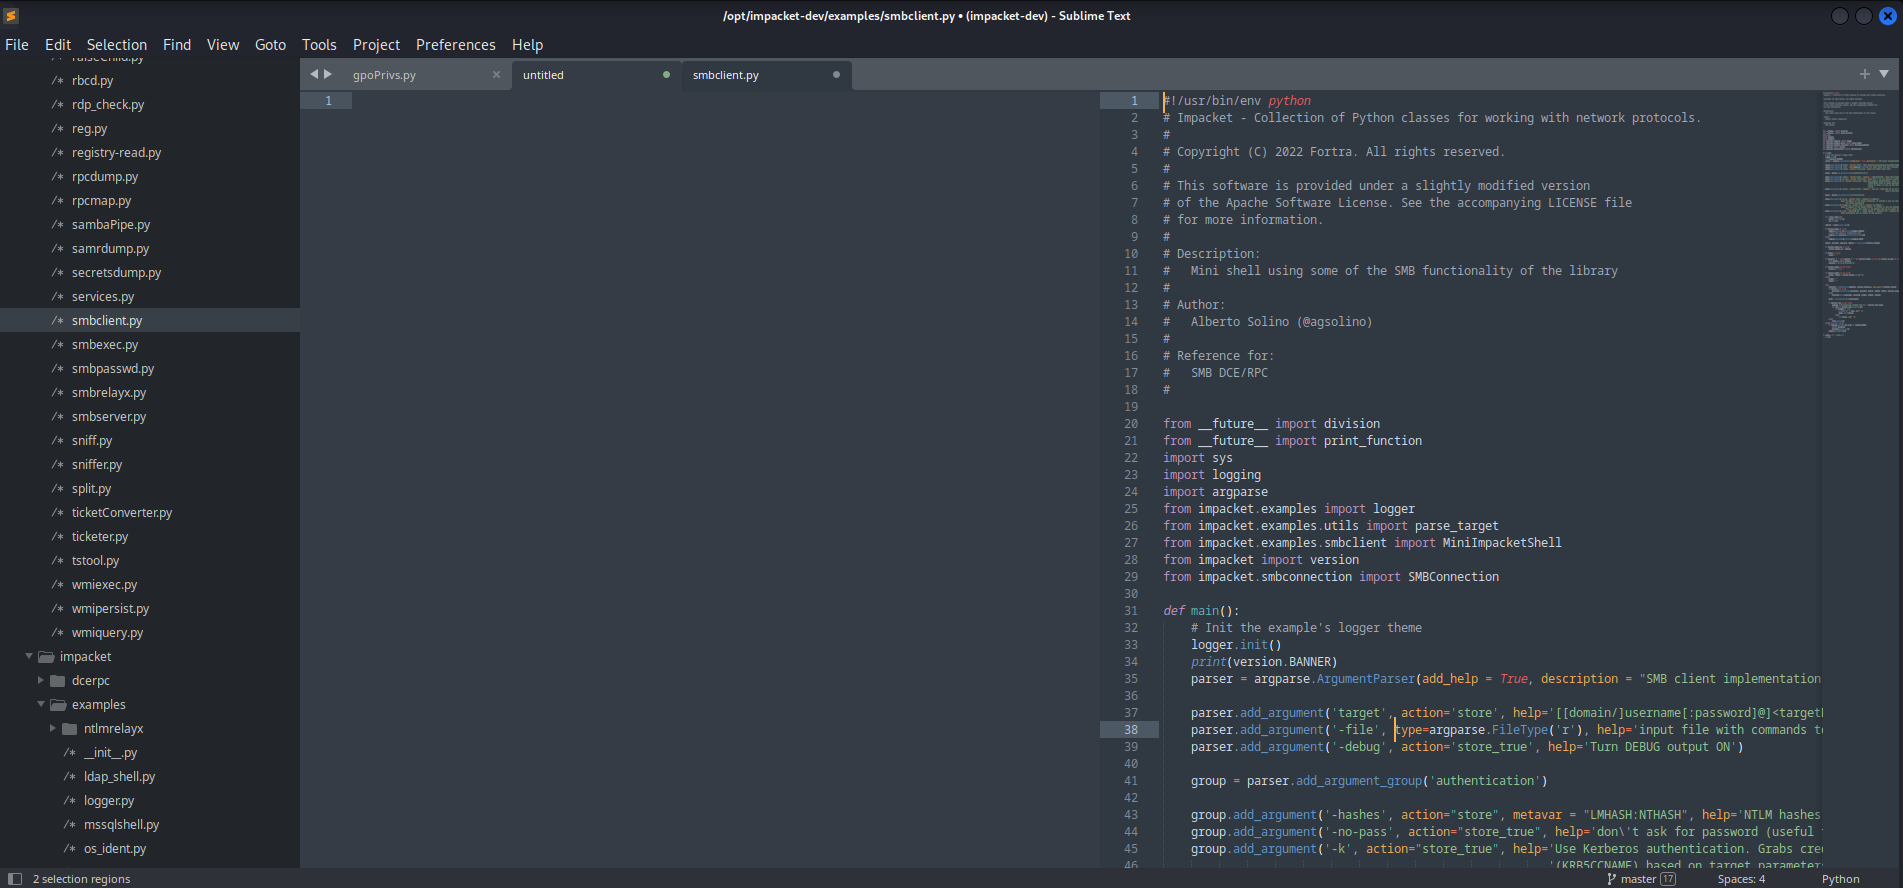Close the gpoPrivs.py tab
Screen dimensions: 1903x888
pyautogui.click(x=496, y=75)
